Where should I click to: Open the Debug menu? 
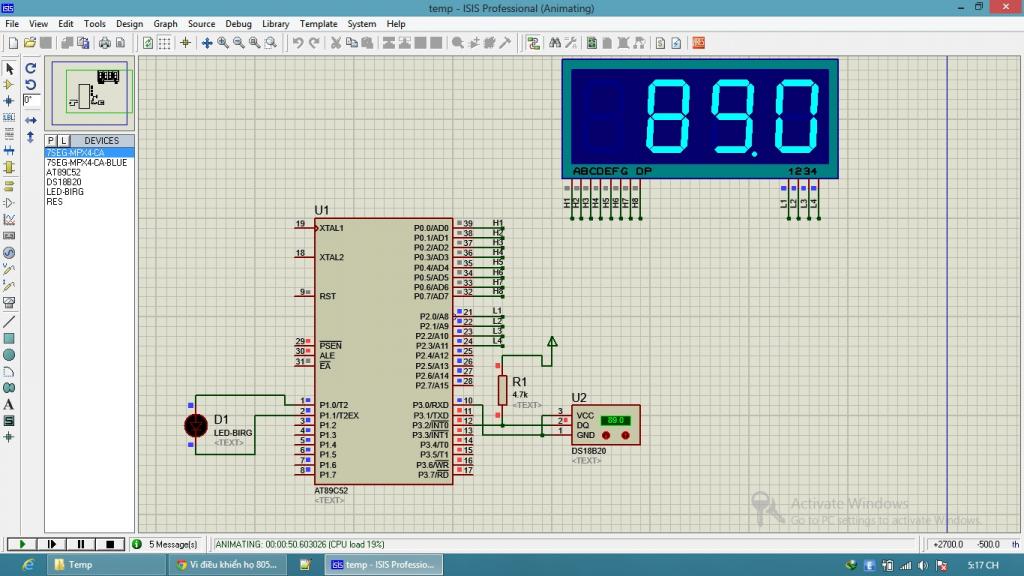point(239,24)
